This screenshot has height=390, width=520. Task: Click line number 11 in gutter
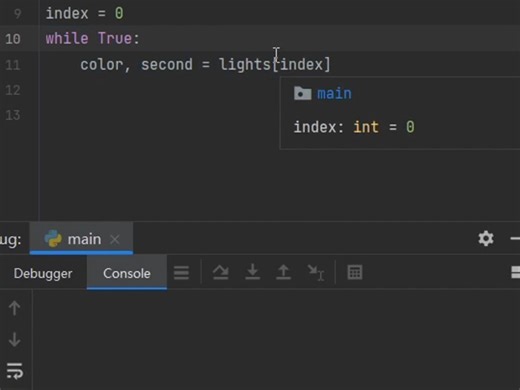point(13,65)
